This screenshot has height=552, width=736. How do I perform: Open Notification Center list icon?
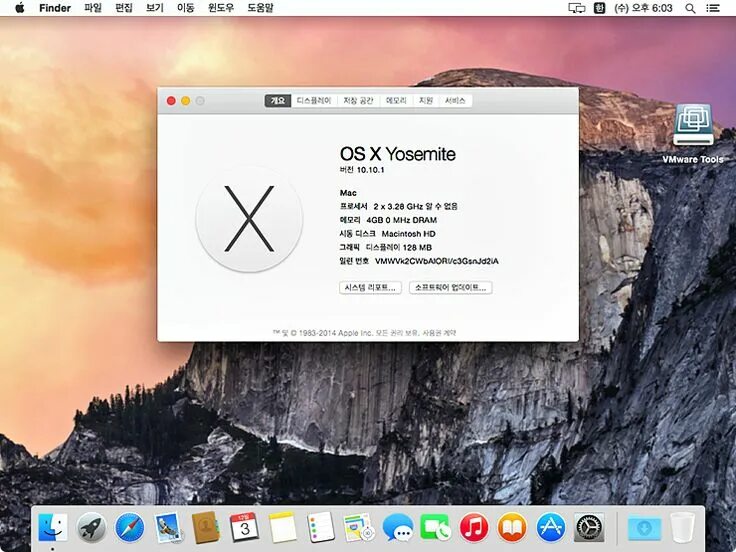(x=713, y=8)
